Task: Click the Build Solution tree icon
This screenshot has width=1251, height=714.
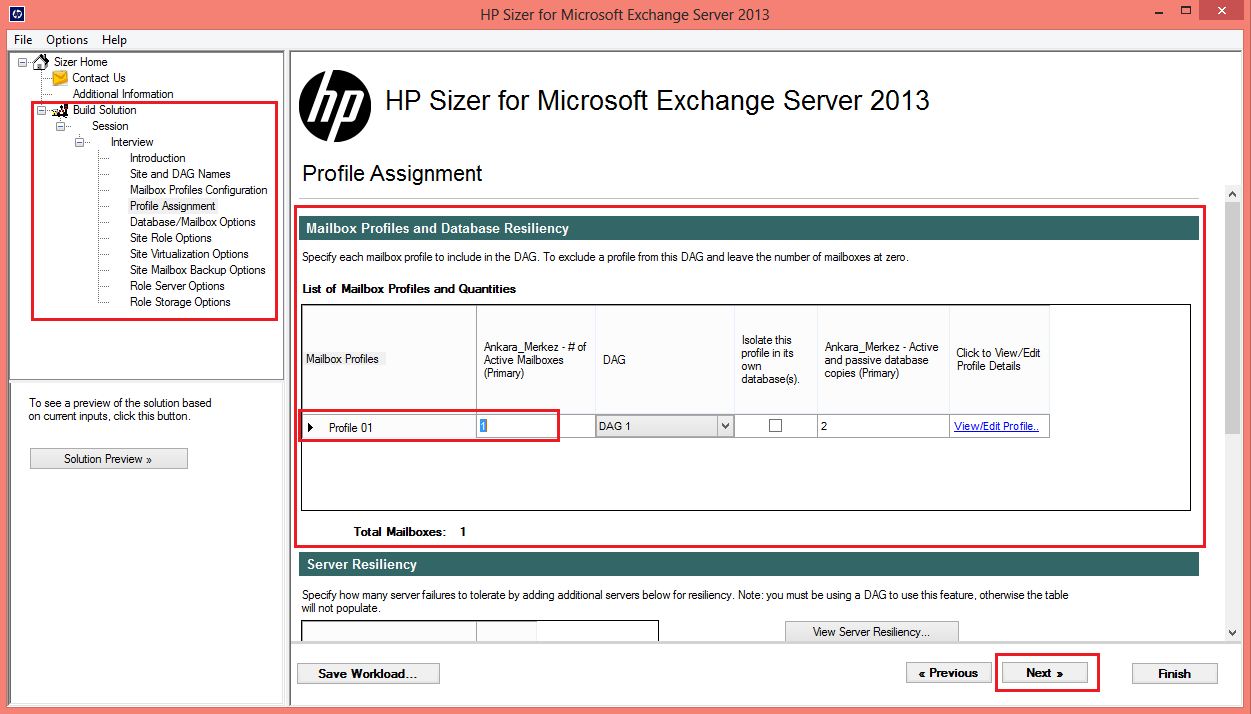Action: point(60,110)
